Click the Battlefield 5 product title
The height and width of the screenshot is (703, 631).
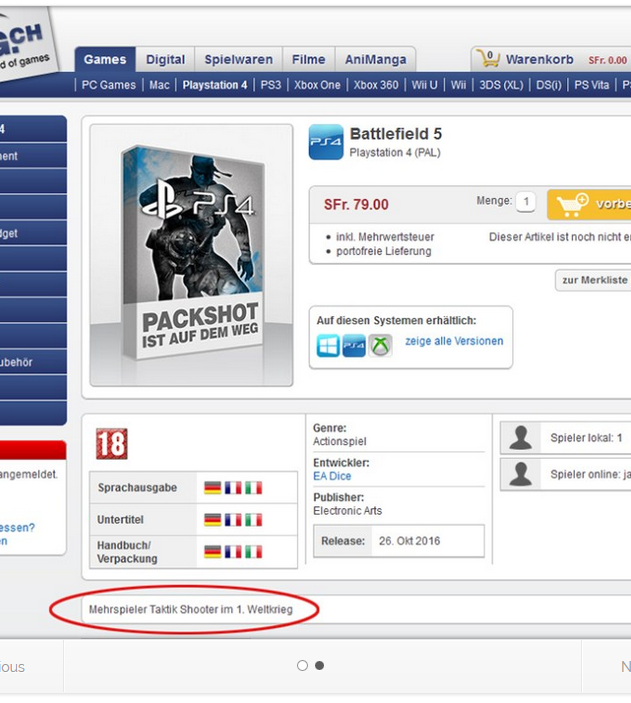(396, 134)
